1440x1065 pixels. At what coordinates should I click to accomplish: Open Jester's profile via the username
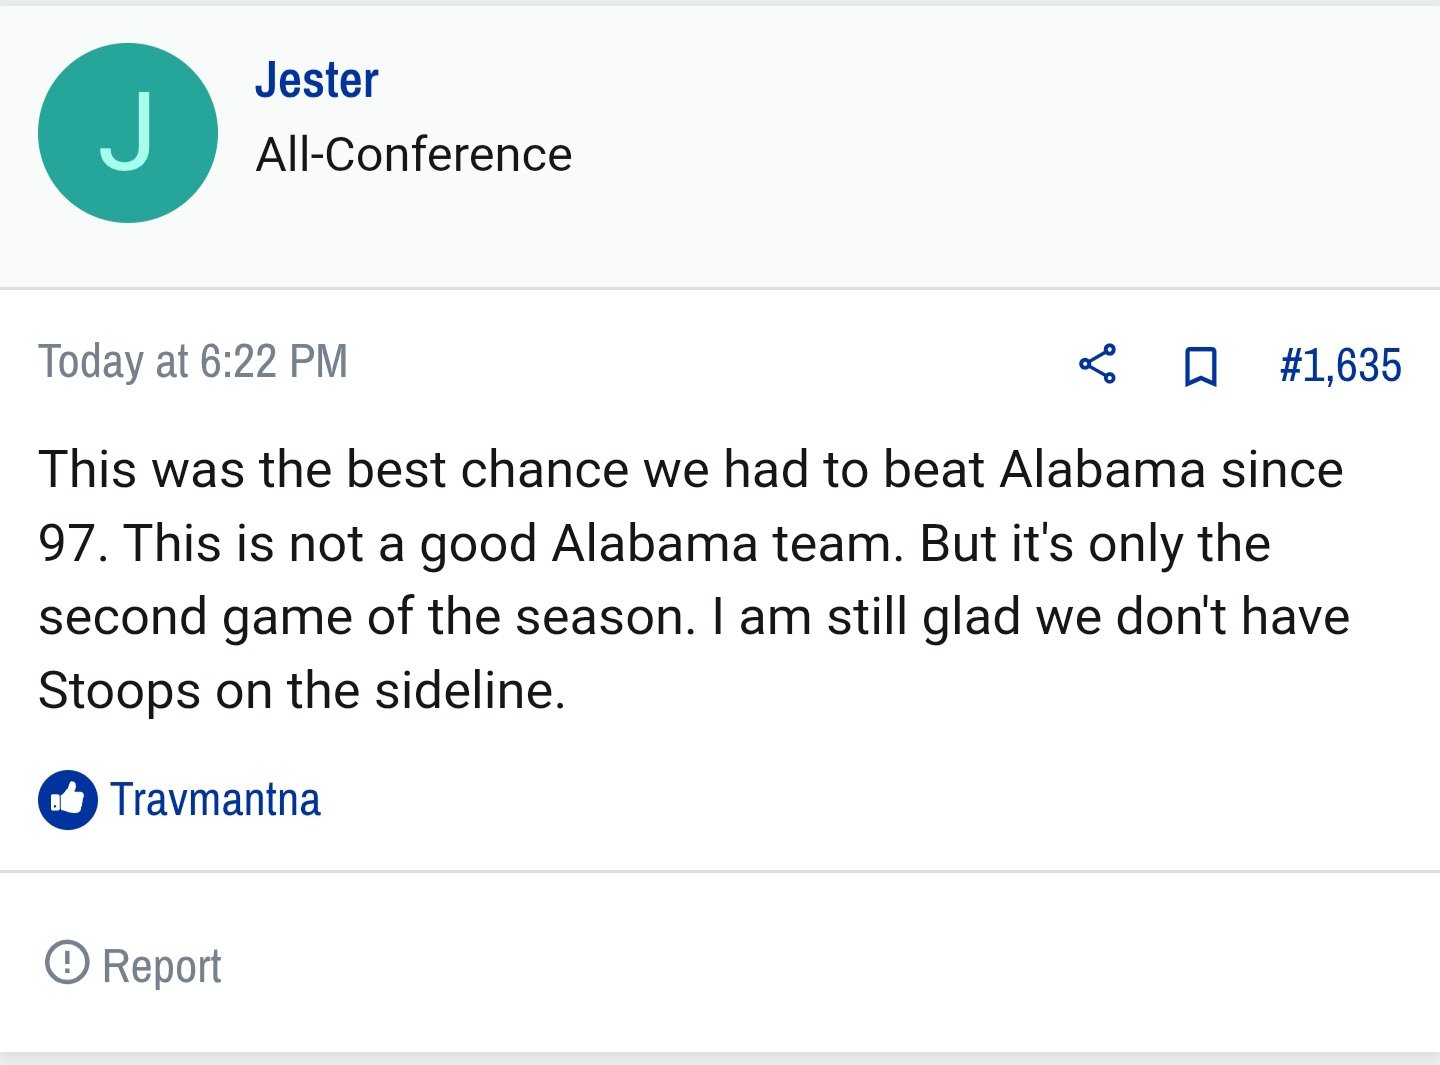tap(317, 80)
